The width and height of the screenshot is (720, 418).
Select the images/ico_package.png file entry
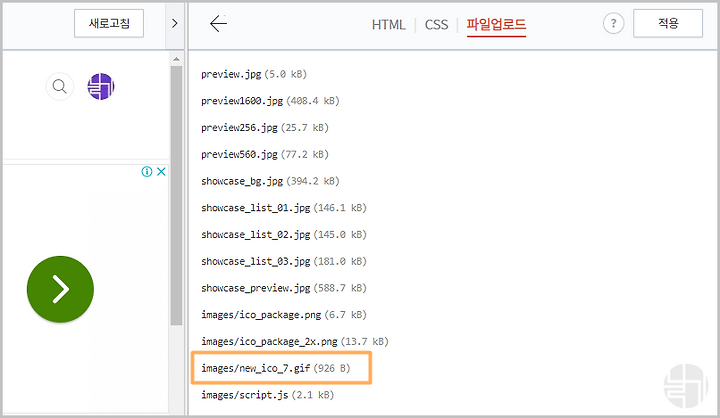pyautogui.click(x=284, y=315)
